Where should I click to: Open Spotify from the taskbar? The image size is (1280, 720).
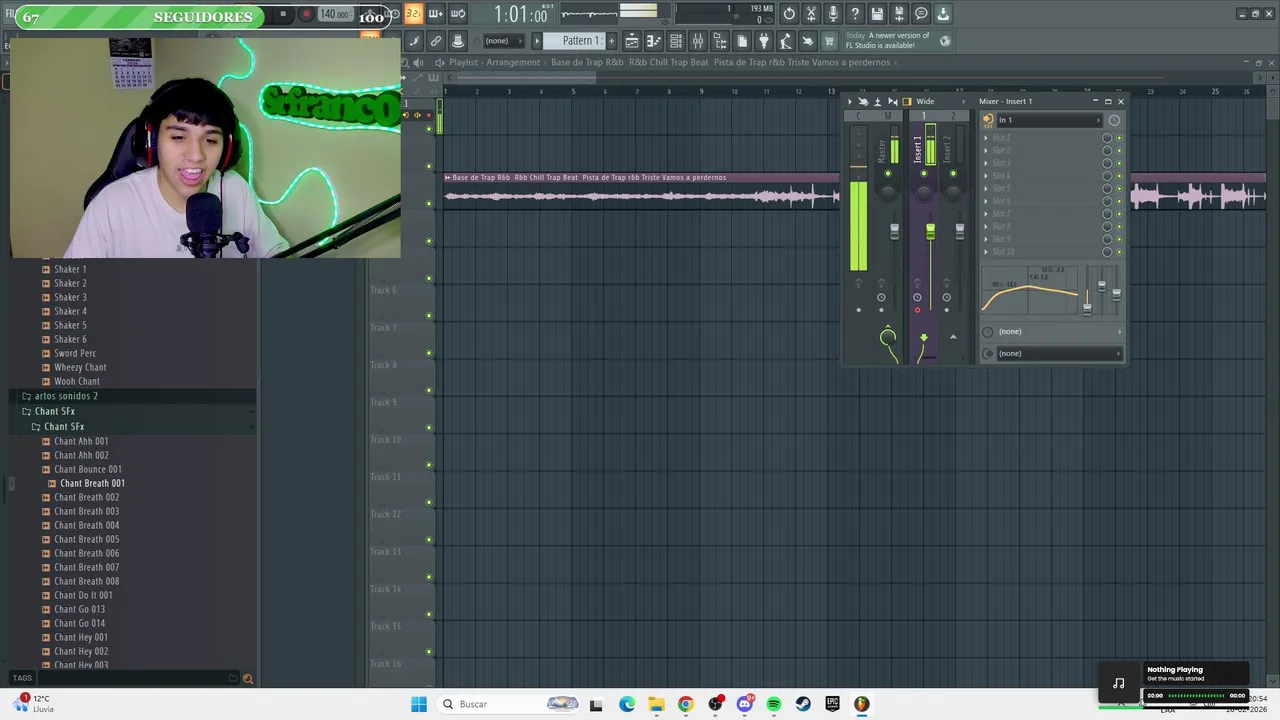[x=774, y=704]
